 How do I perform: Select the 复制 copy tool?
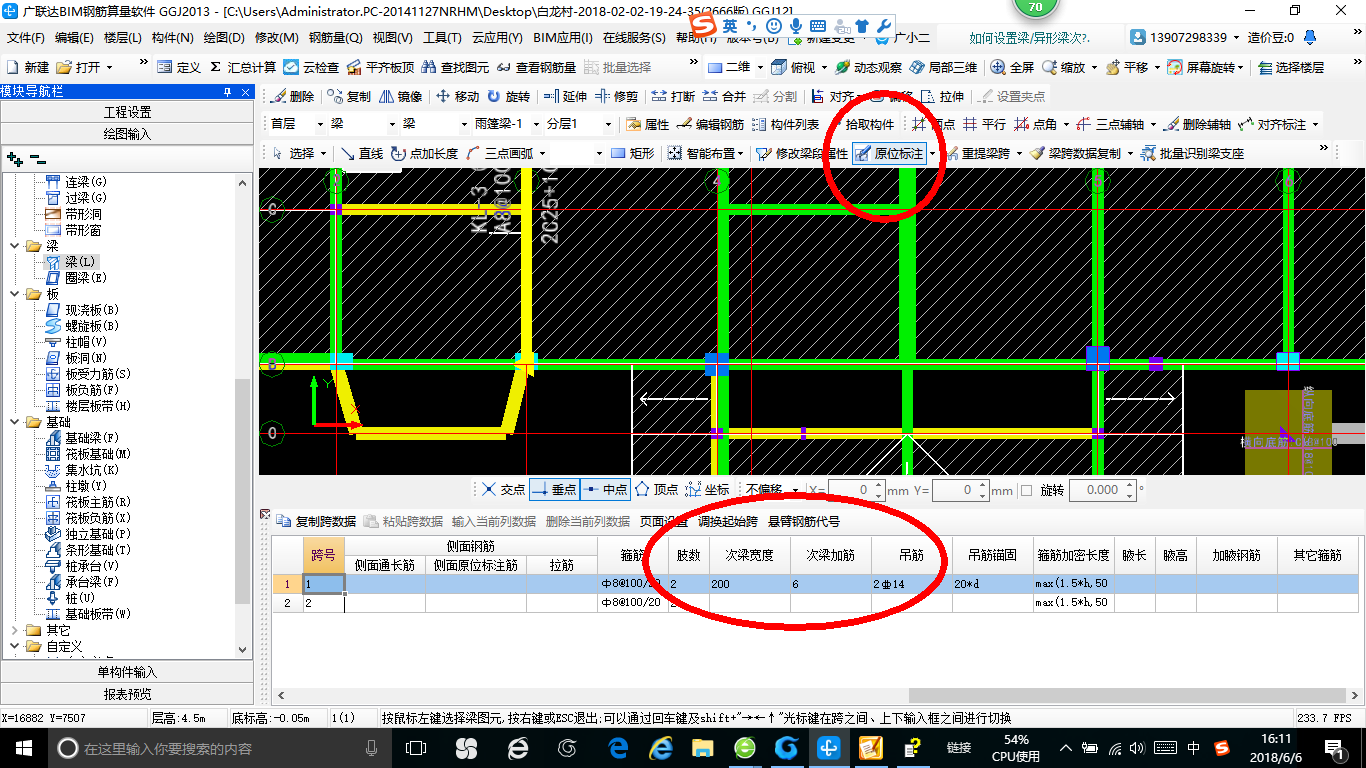[x=348, y=97]
